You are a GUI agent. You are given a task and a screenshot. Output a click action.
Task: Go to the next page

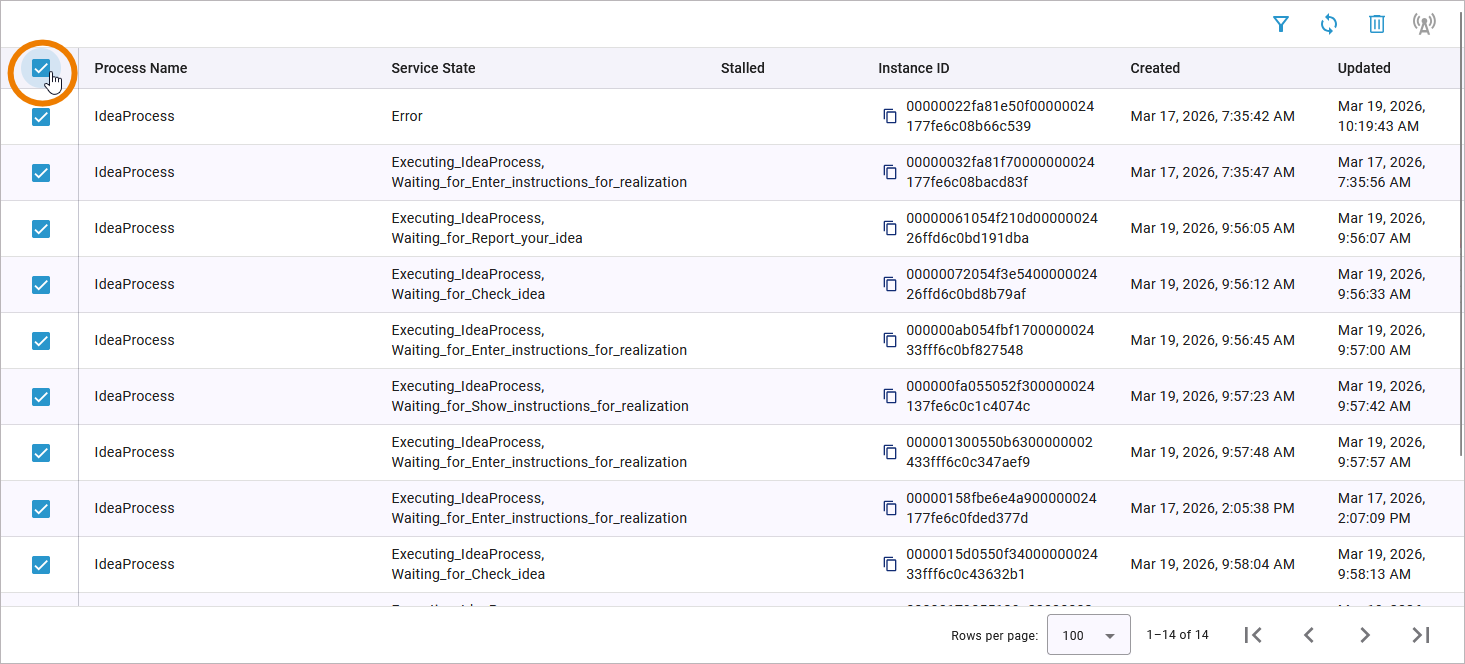click(1364, 635)
